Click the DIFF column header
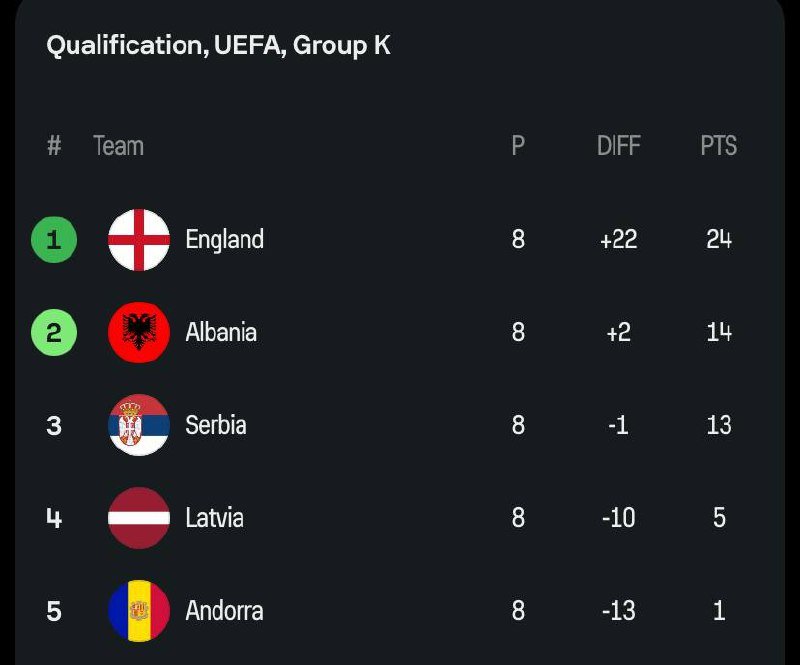800x665 pixels. pos(618,146)
